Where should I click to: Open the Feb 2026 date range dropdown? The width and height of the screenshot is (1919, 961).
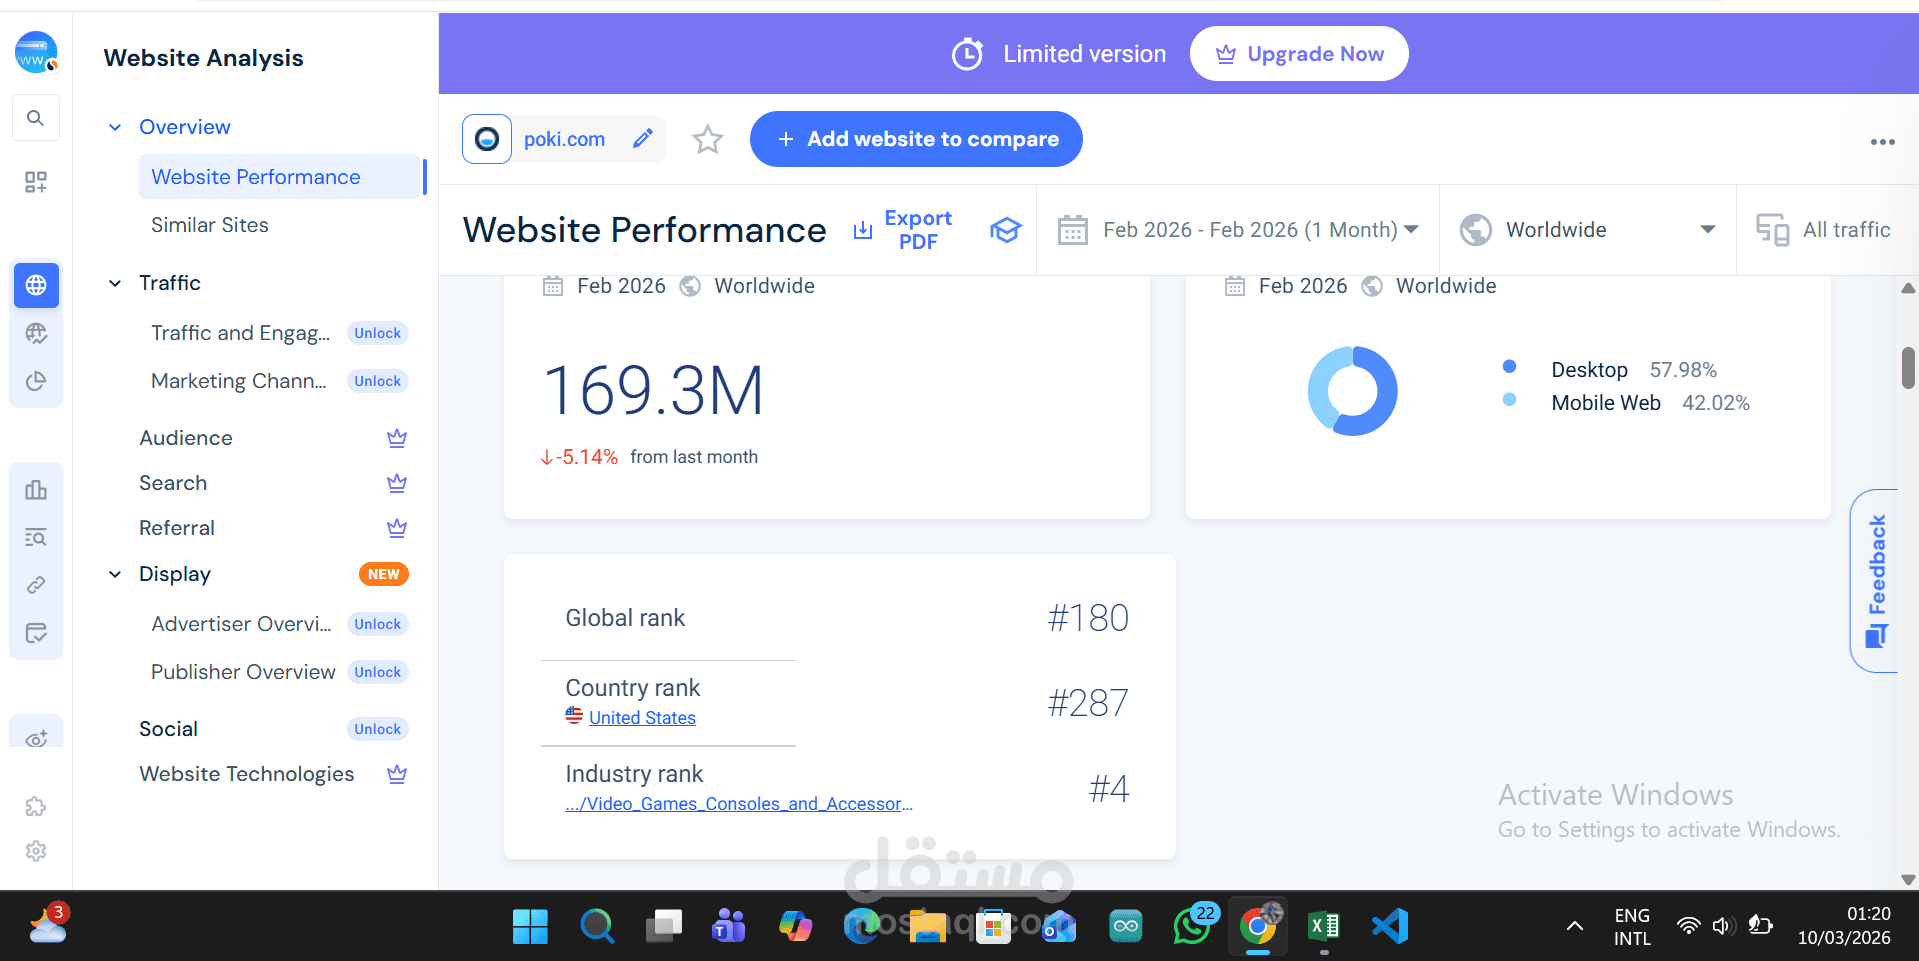(1238, 230)
